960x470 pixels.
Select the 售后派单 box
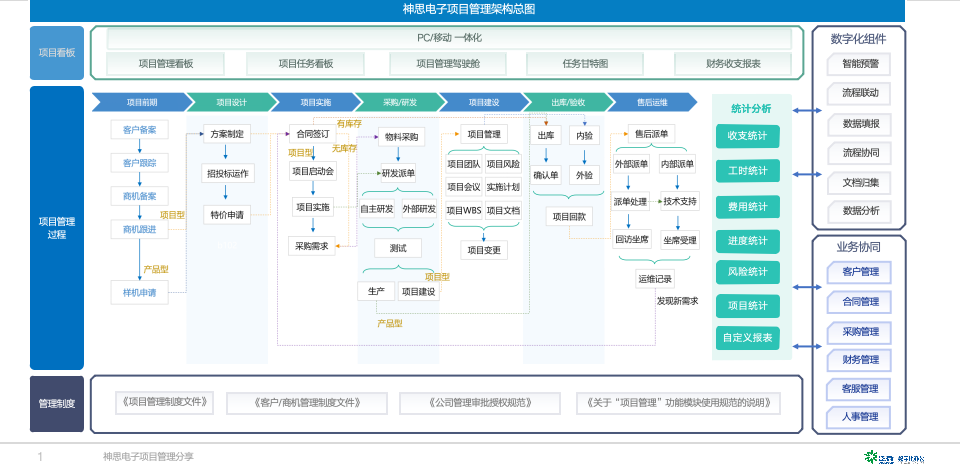(x=651, y=133)
